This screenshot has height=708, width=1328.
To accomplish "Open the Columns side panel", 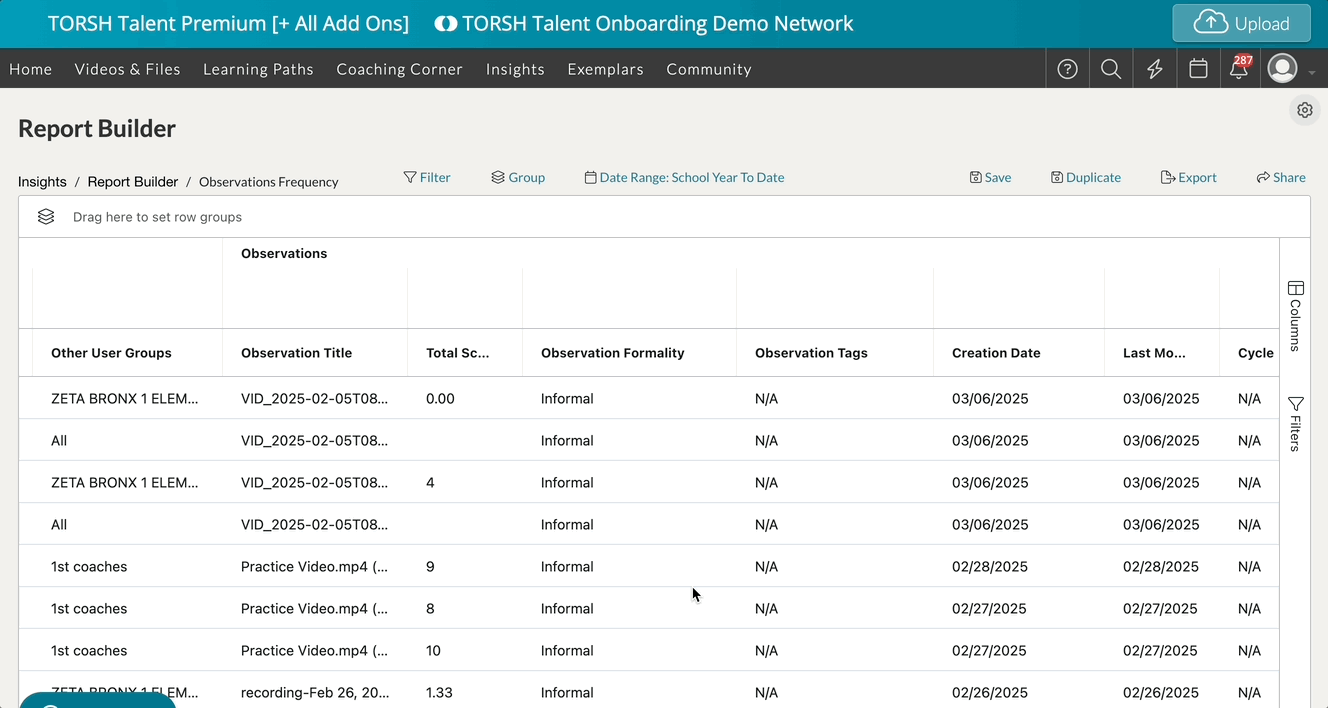I will [x=1295, y=316].
